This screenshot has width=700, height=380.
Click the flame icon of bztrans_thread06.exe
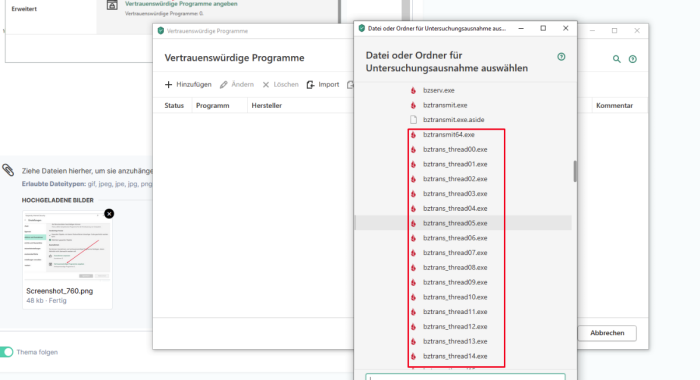click(x=413, y=238)
